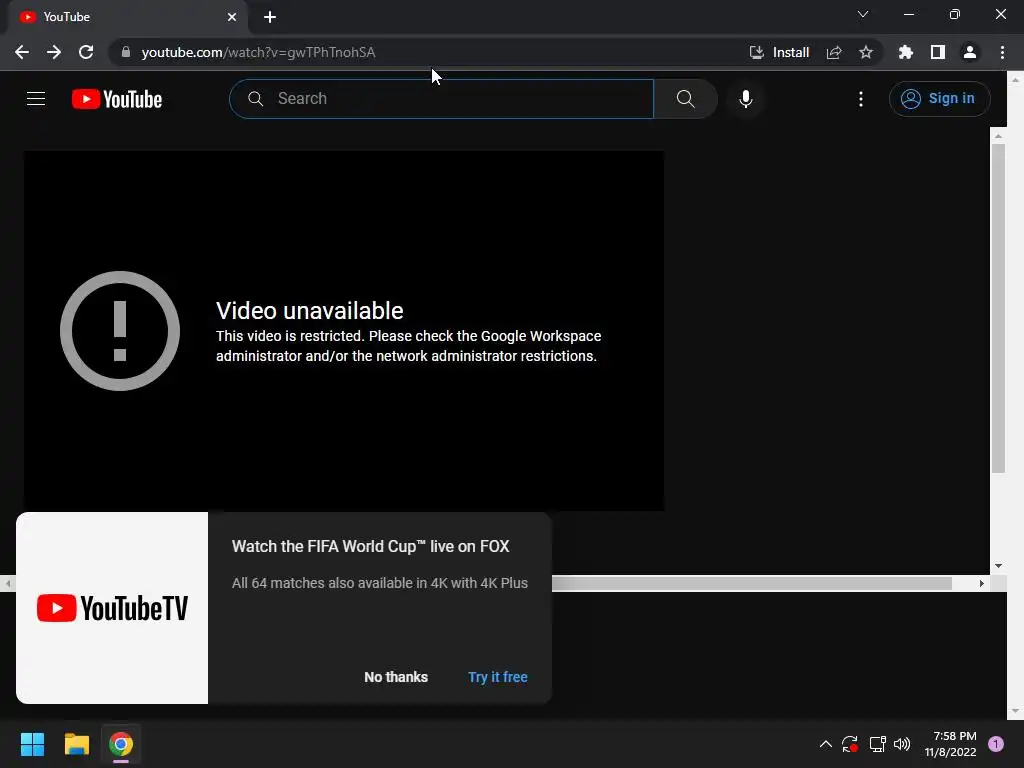Bookmark this tab with the star

tap(866, 52)
